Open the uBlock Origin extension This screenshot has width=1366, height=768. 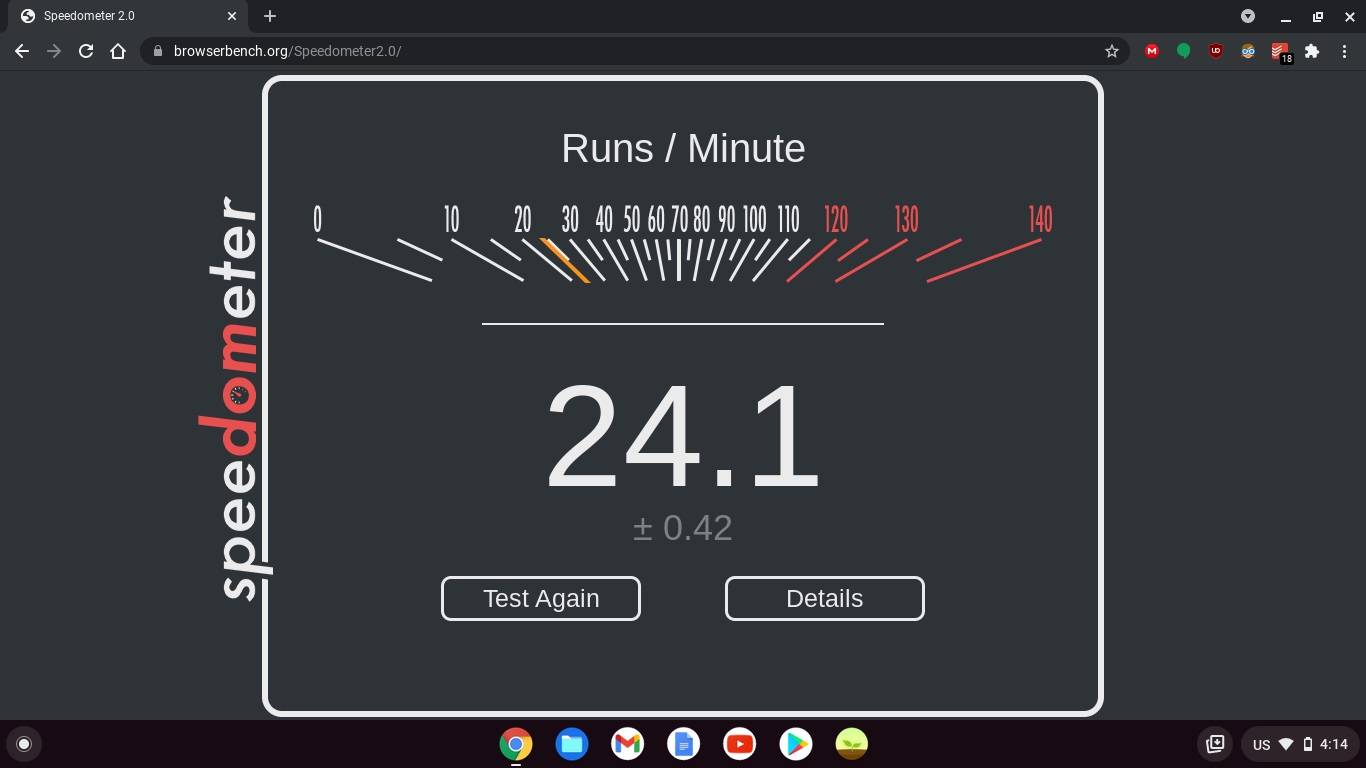pyautogui.click(x=1215, y=51)
